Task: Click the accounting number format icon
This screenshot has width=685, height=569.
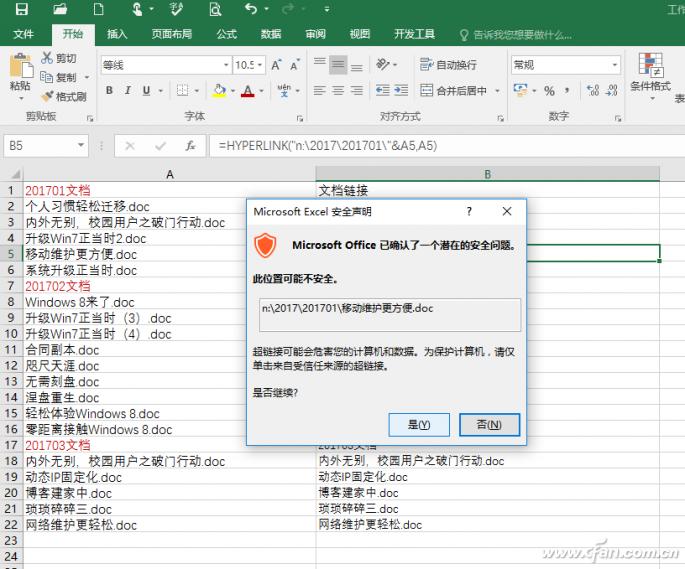Action: point(520,90)
